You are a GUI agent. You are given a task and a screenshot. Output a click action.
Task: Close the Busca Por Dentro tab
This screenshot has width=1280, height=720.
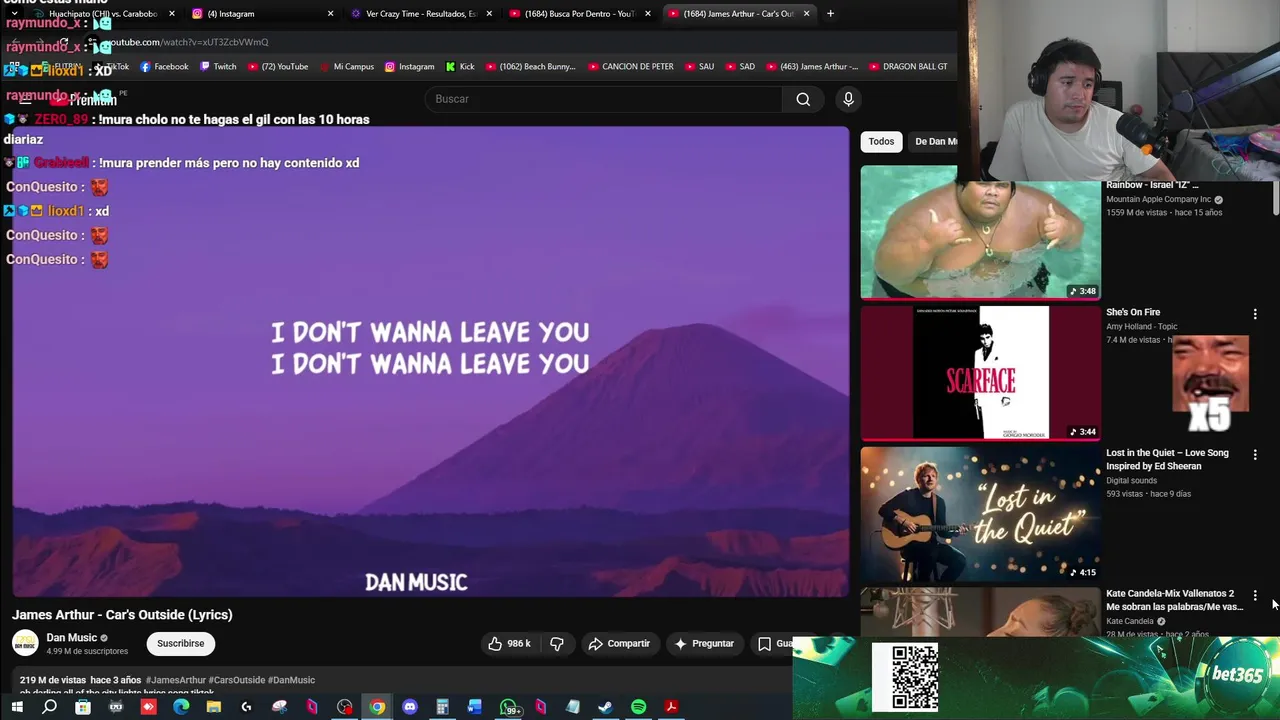tap(648, 14)
